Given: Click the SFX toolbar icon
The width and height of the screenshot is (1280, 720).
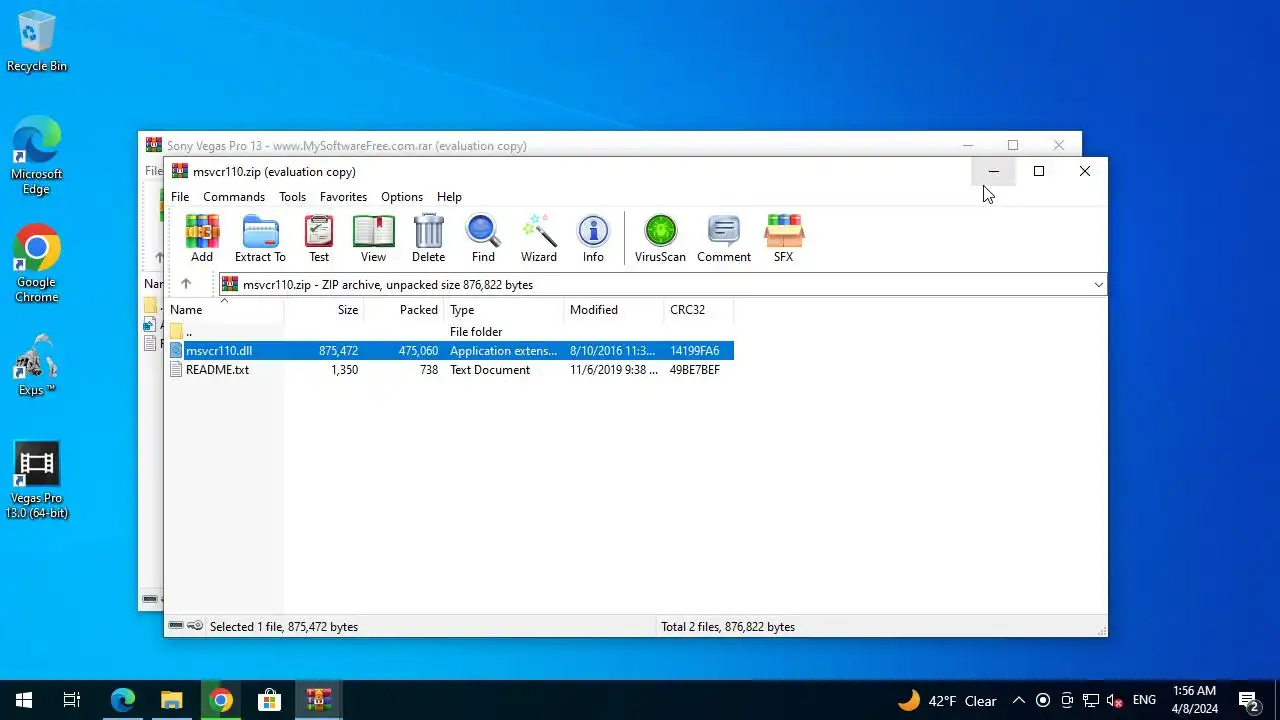Looking at the screenshot, I should point(783,239).
